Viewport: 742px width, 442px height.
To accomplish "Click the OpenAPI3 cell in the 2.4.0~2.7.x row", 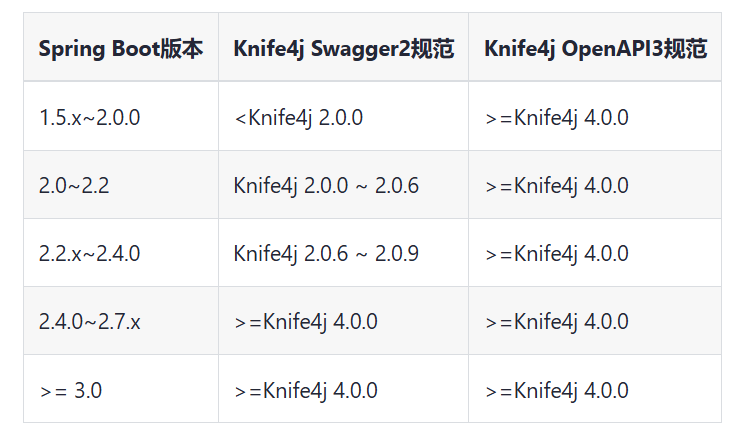I will tap(556, 322).
